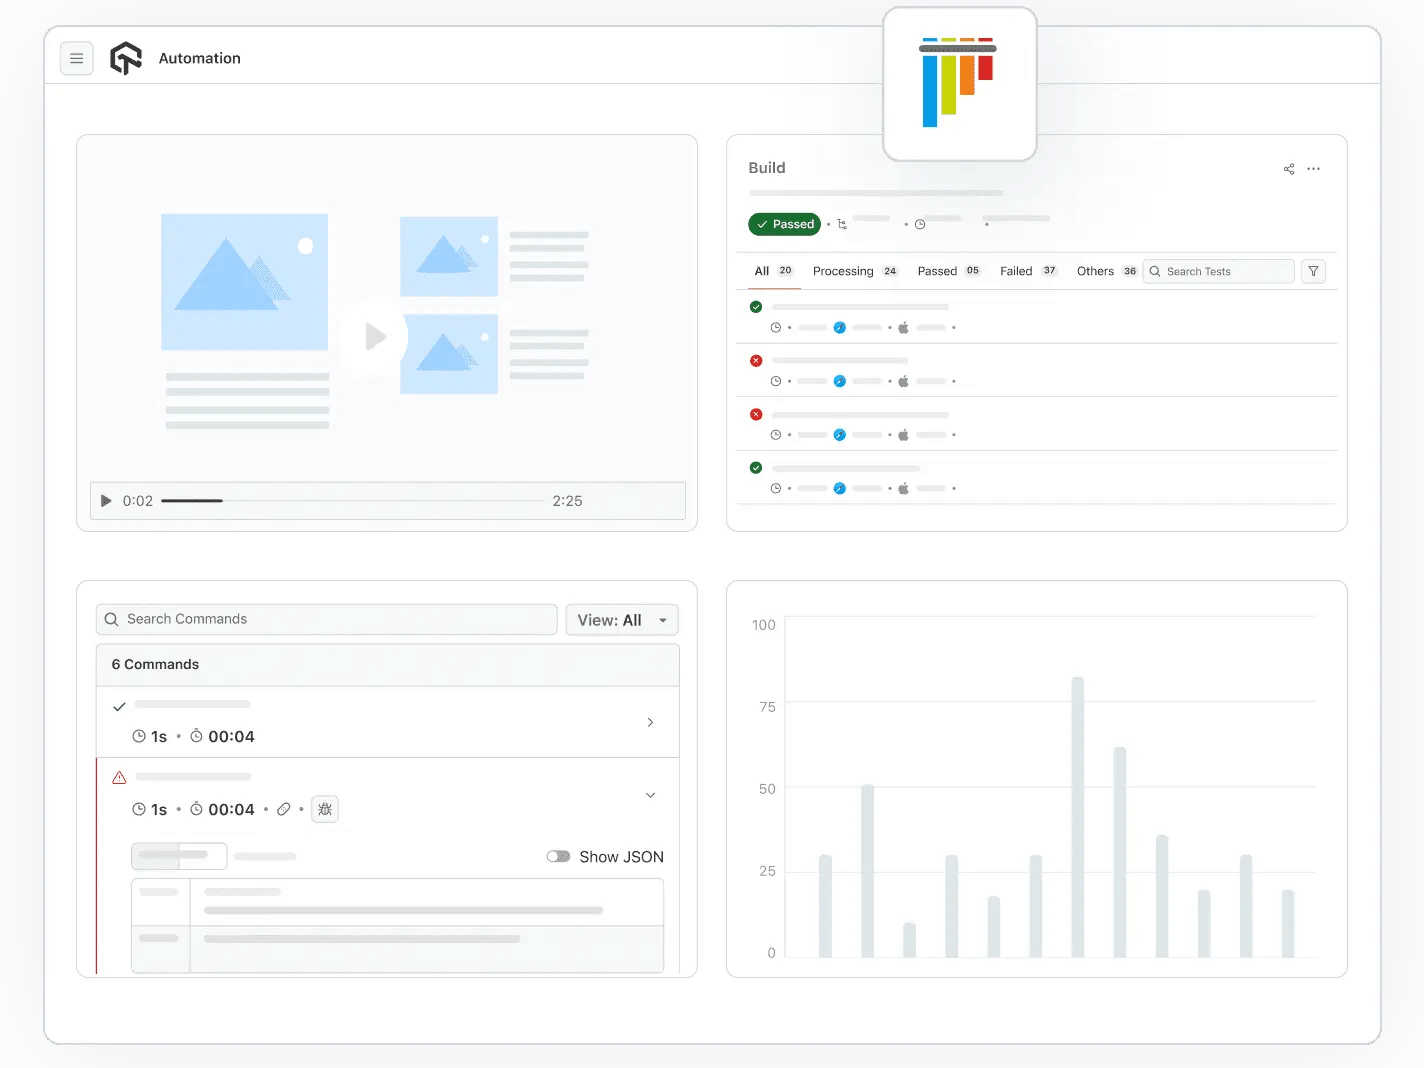Click the clock icon in third test row
The height and width of the screenshot is (1068, 1424).
(776, 435)
